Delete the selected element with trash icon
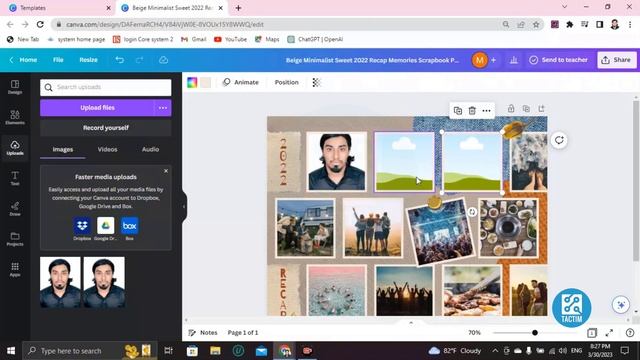The height and width of the screenshot is (360, 640). pyautogui.click(x=472, y=111)
